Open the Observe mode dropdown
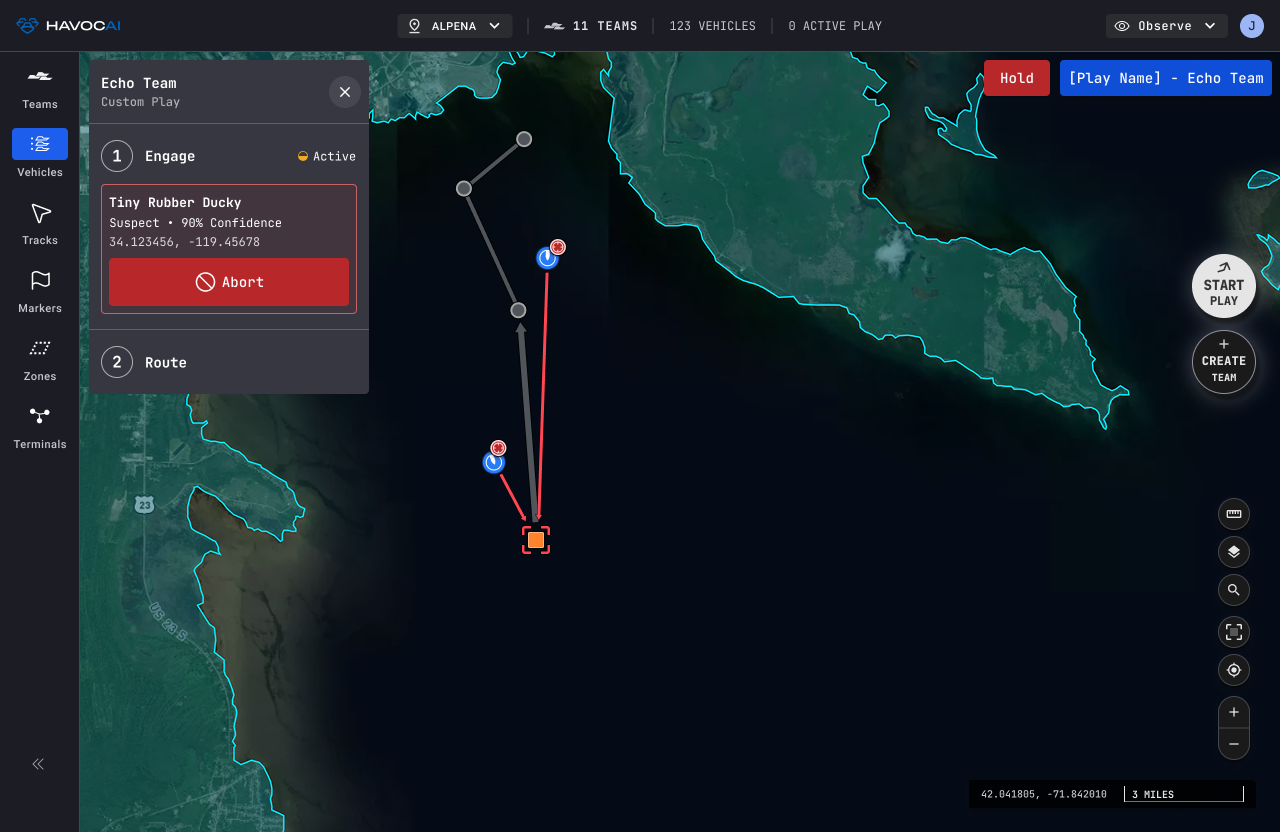The image size is (1280, 832). pyautogui.click(x=1166, y=26)
